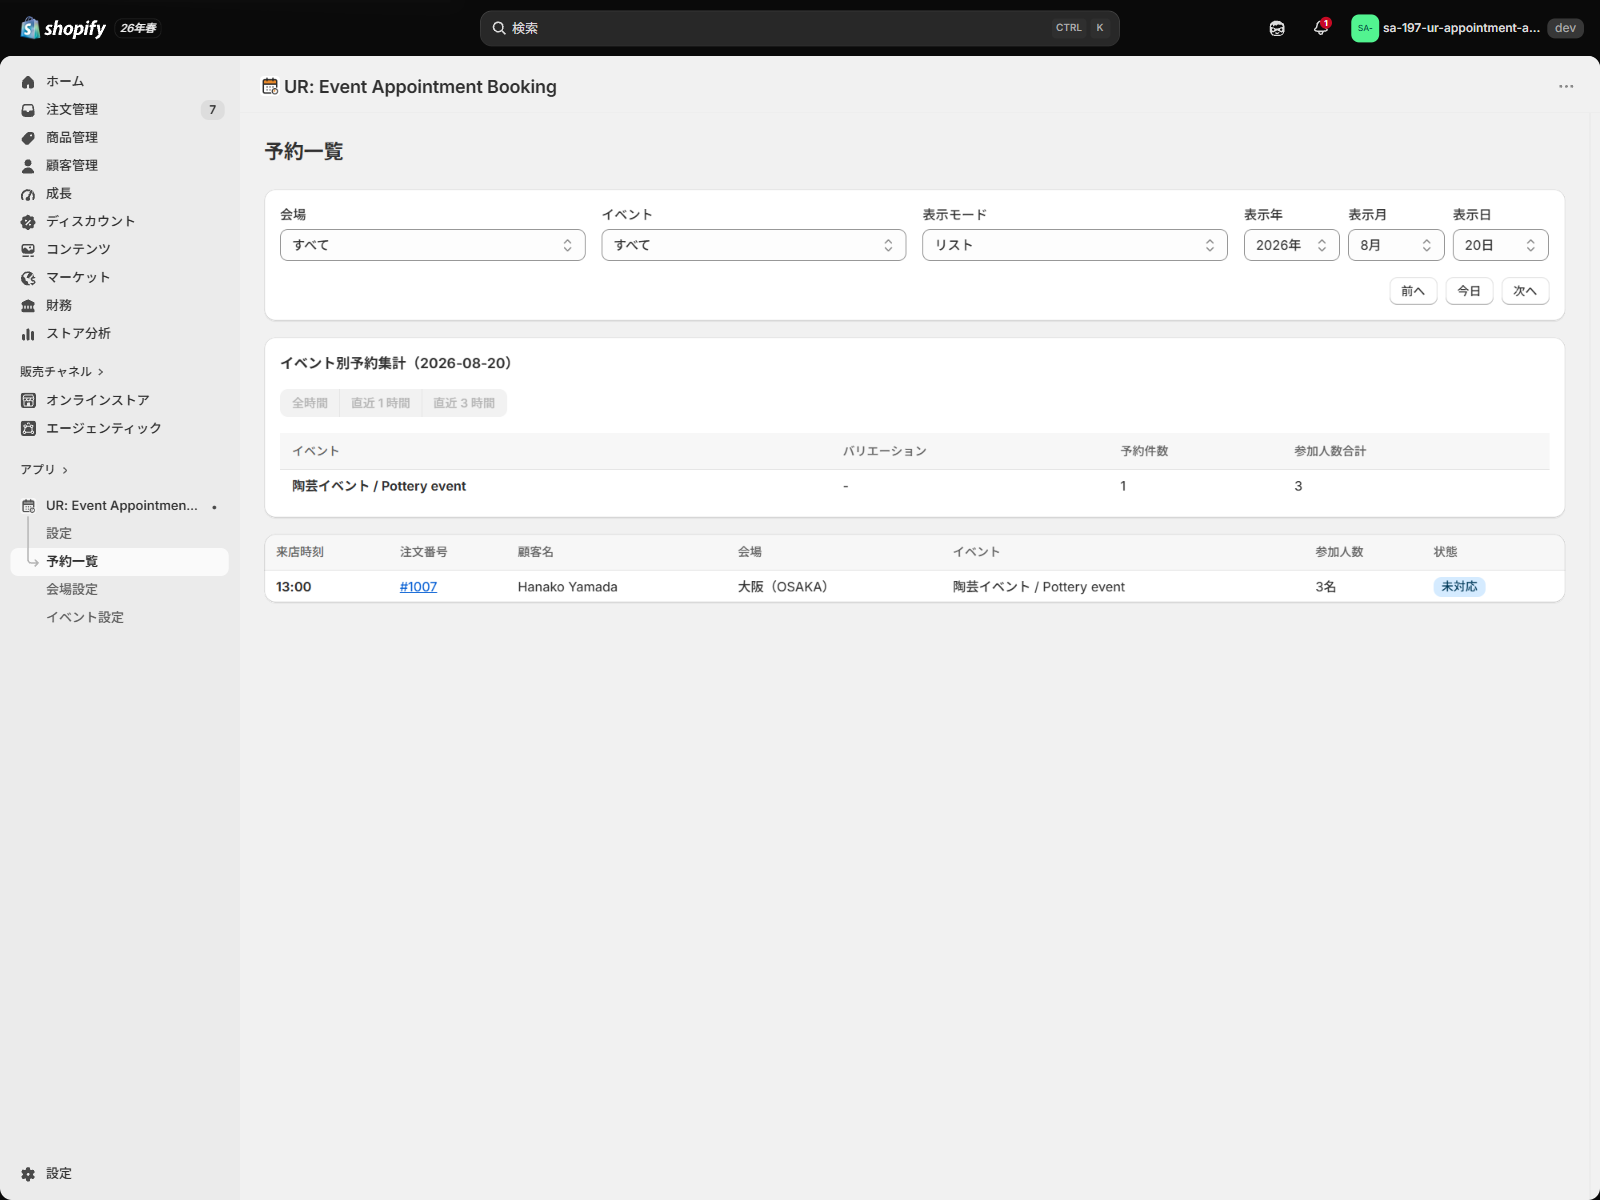The image size is (1600, 1200).
Task: Open オンラインストア store icon
Action: click(28, 400)
